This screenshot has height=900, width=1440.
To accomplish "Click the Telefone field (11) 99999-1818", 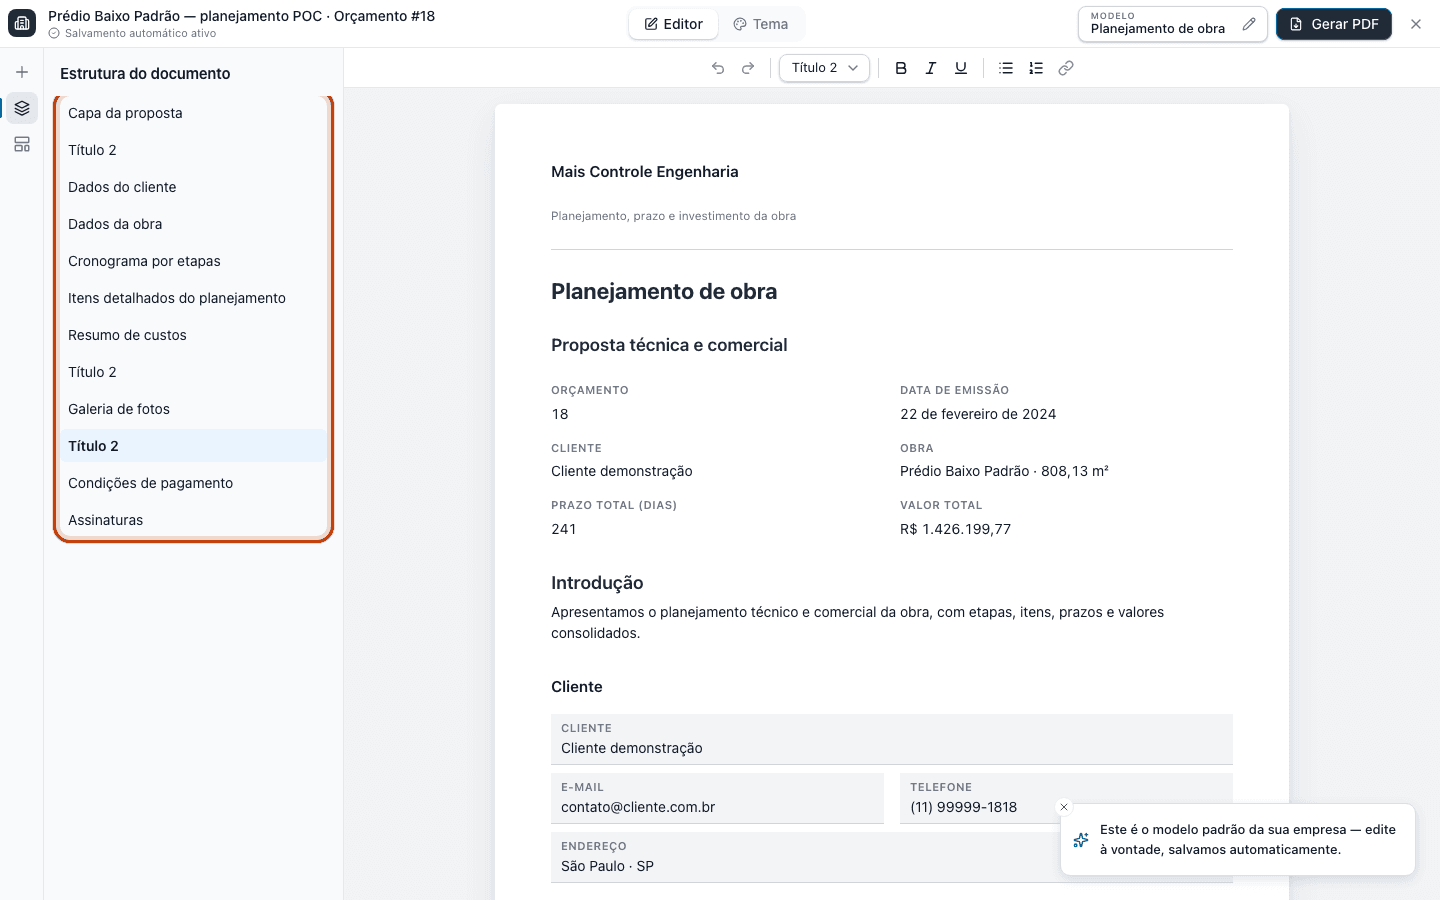I will pyautogui.click(x=1066, y=798).
